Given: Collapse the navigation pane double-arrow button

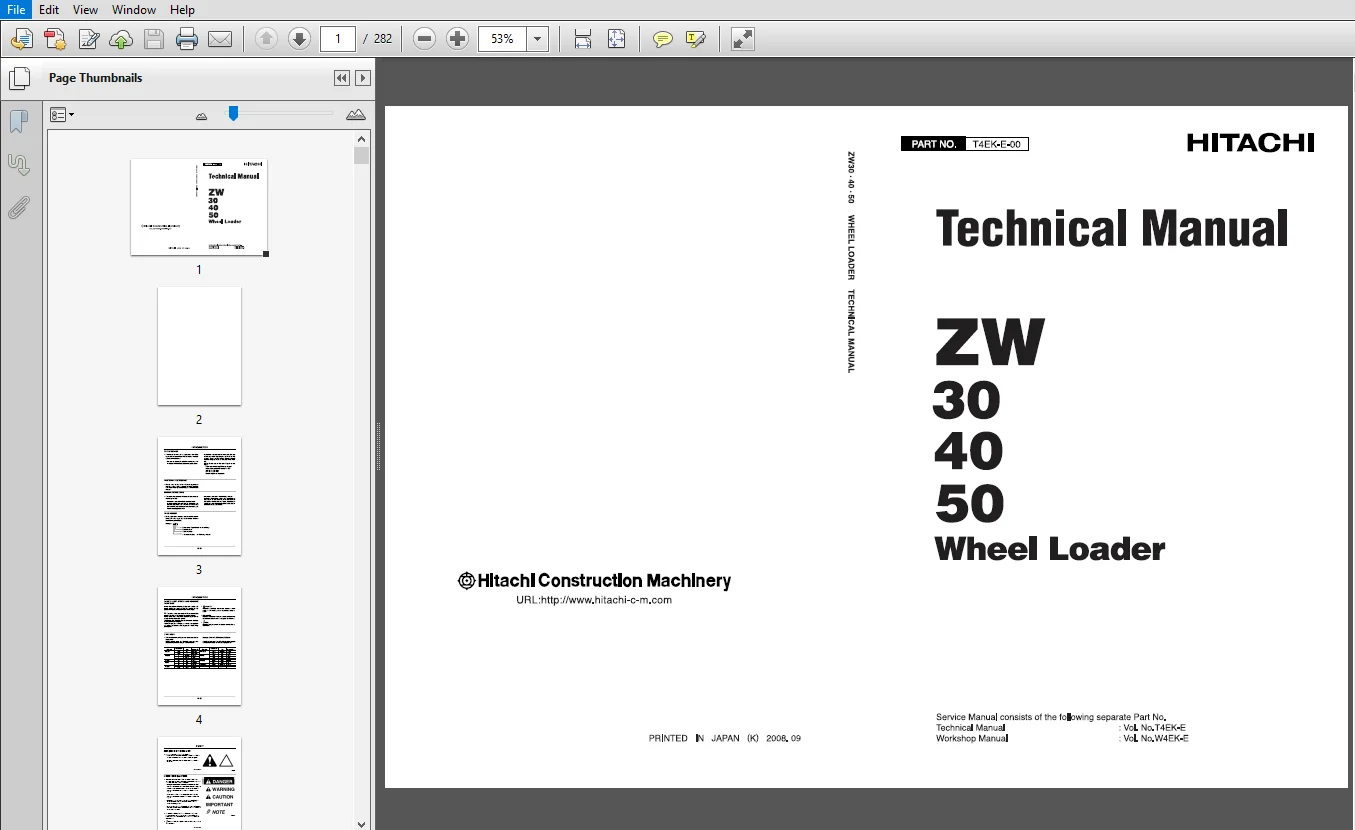Looking at the screenshot, I should 342,78.
